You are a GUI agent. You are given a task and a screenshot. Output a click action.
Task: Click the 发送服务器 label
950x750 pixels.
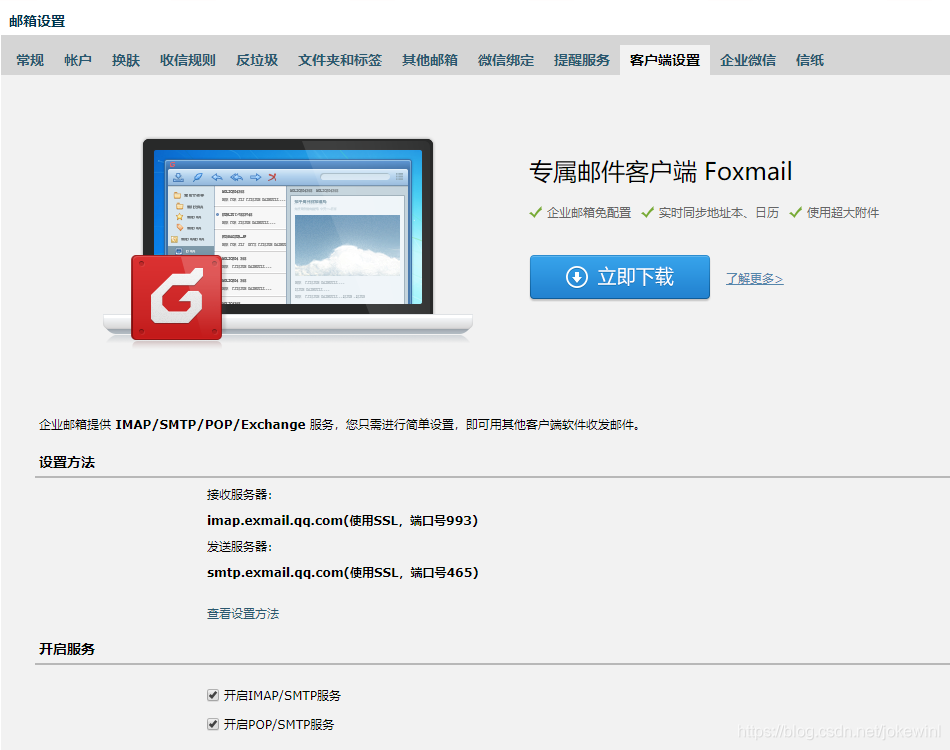(x=239, y=546)
